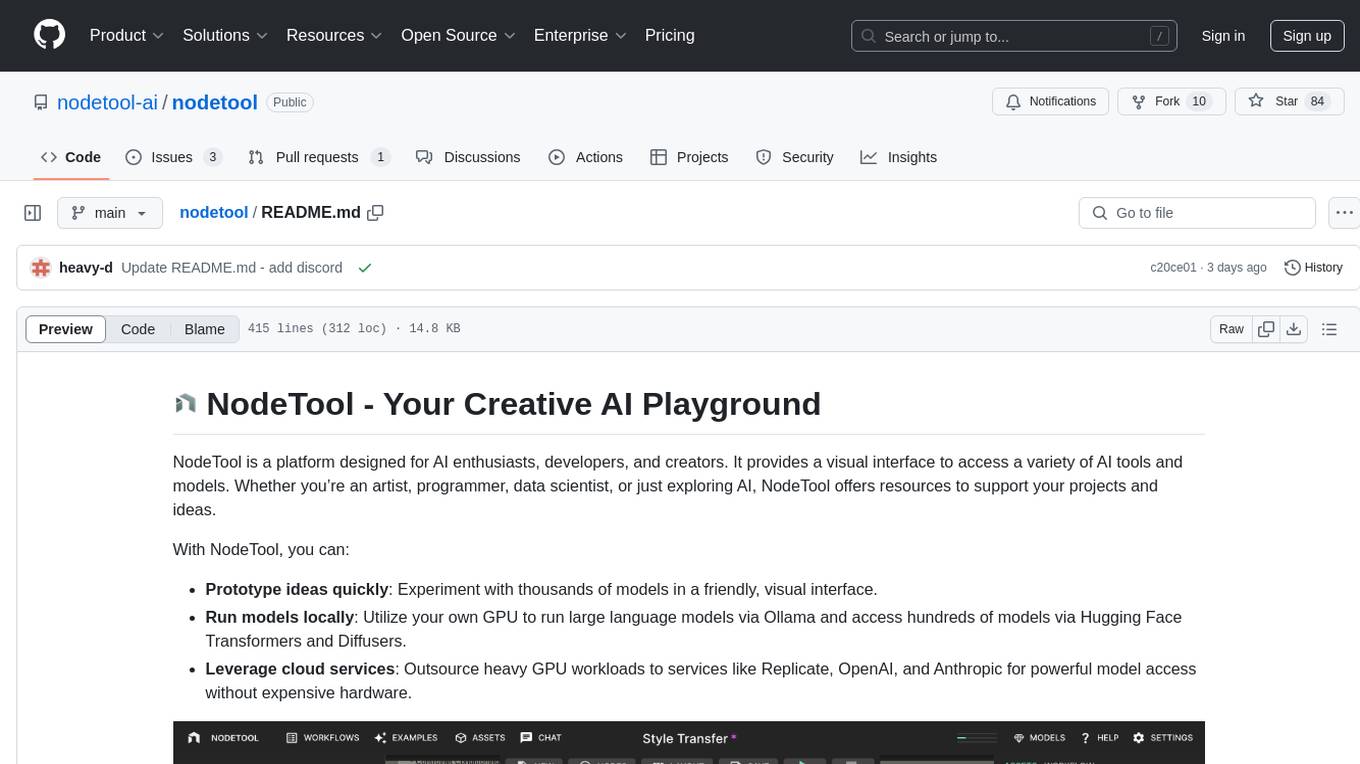
Task: Open file History
Action: click(1313, 268)
